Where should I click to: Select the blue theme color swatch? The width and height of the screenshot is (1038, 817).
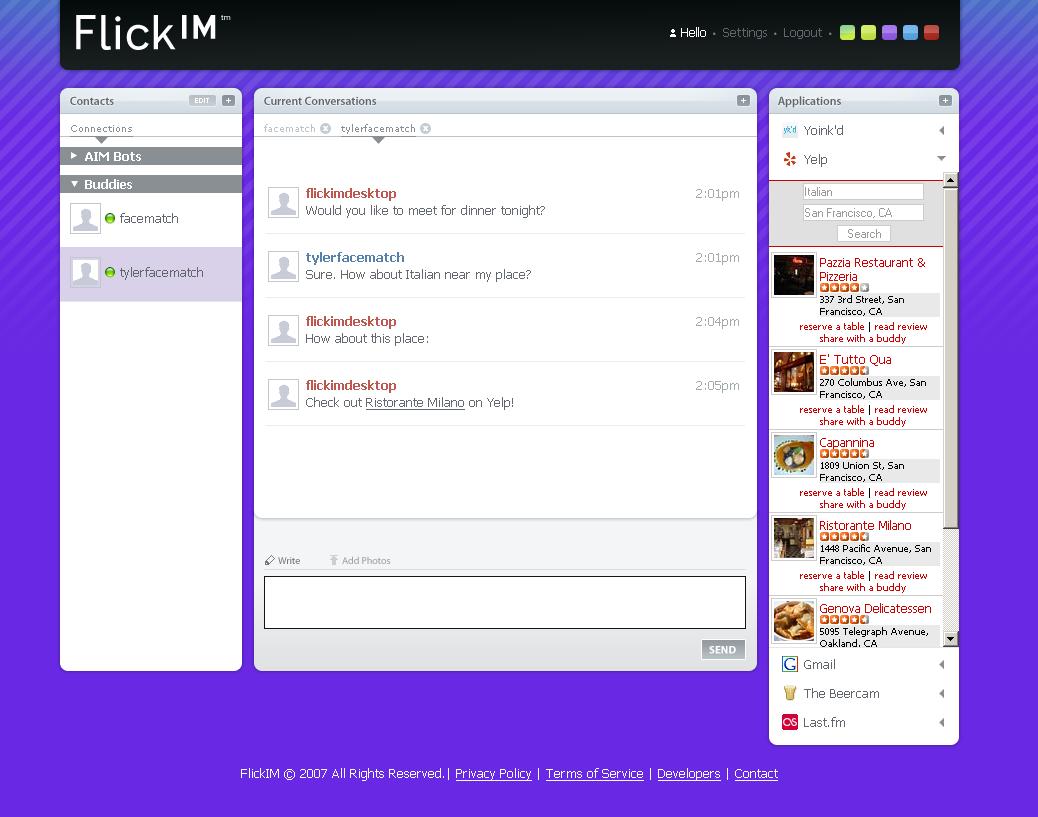(910, 32)
